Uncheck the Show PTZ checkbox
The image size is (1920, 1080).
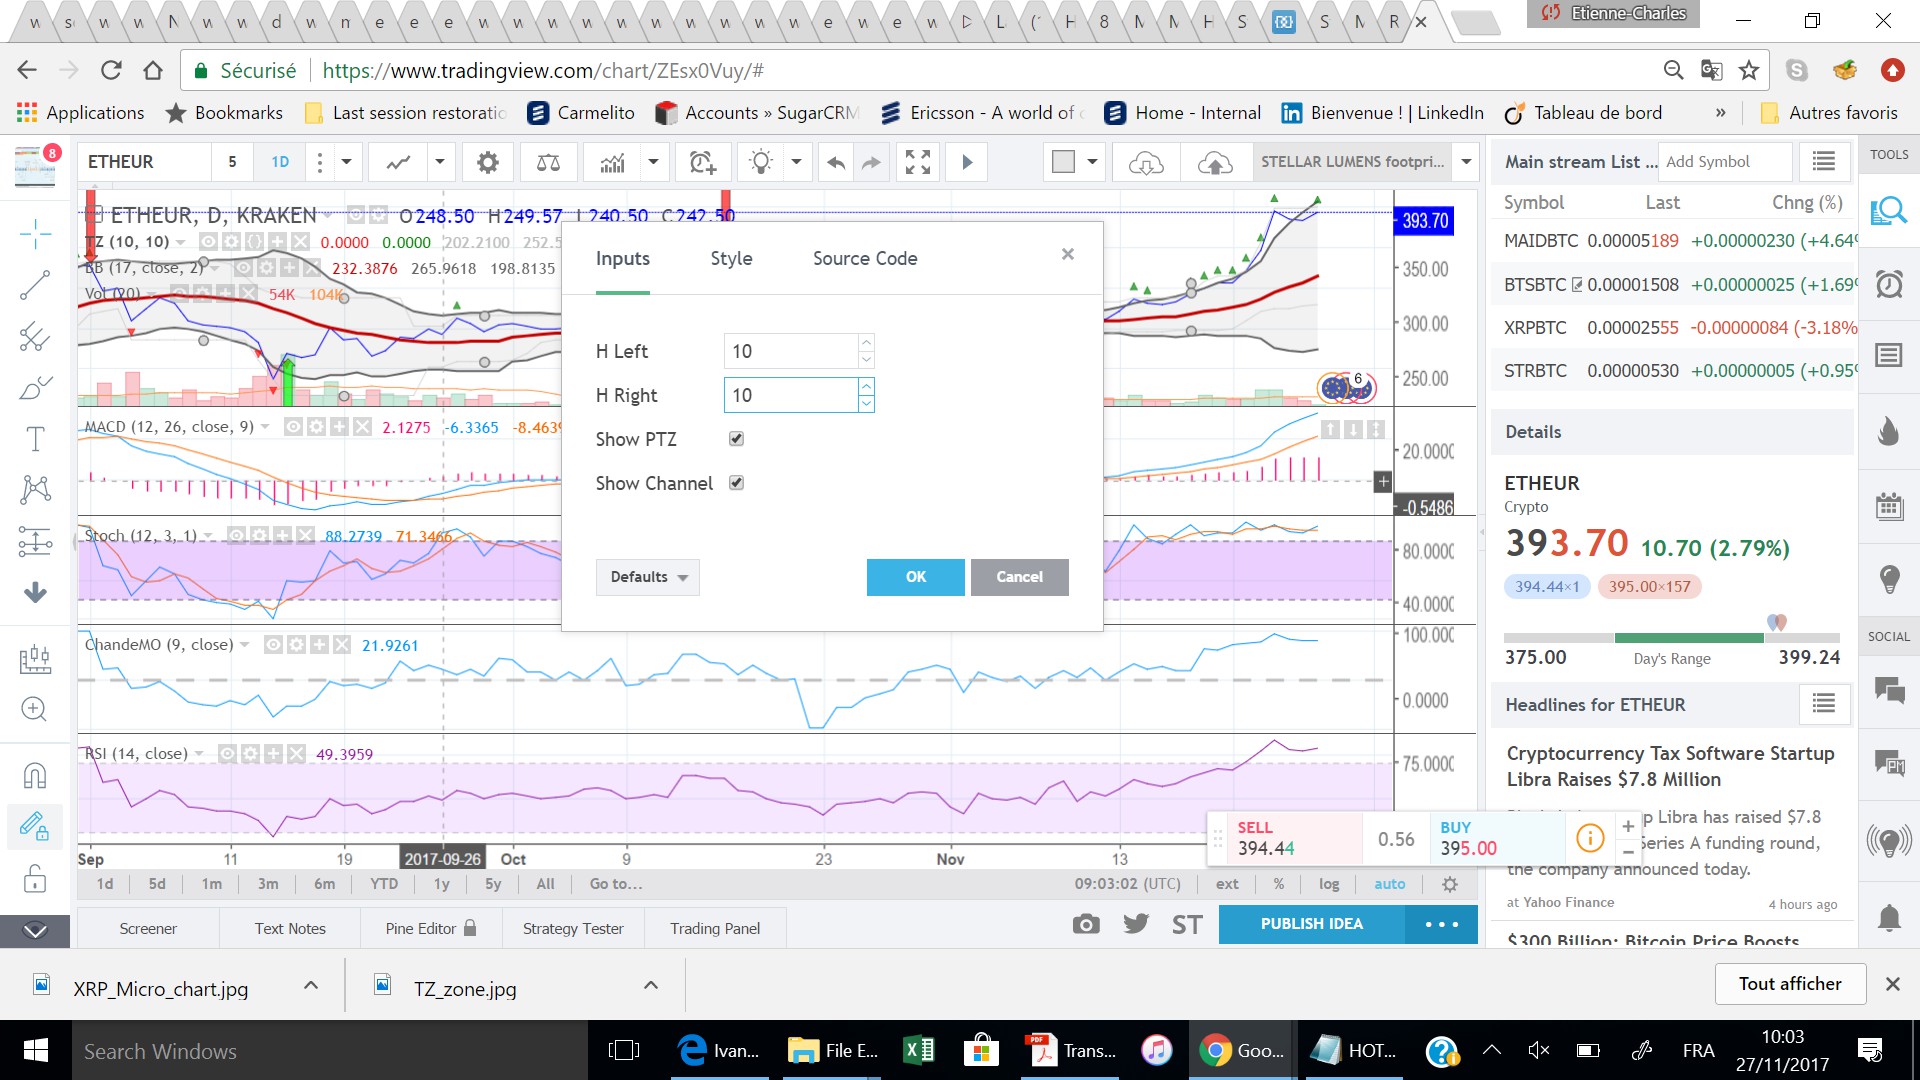[x=736, y=439]
